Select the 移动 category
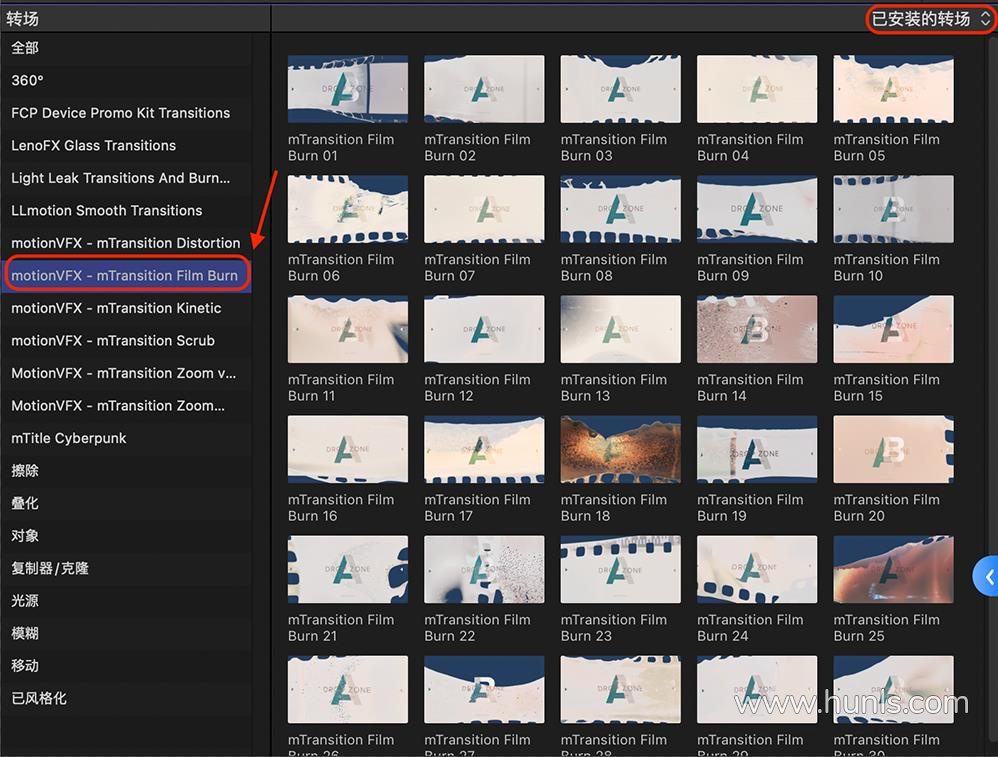 click(x=126, y=665)
